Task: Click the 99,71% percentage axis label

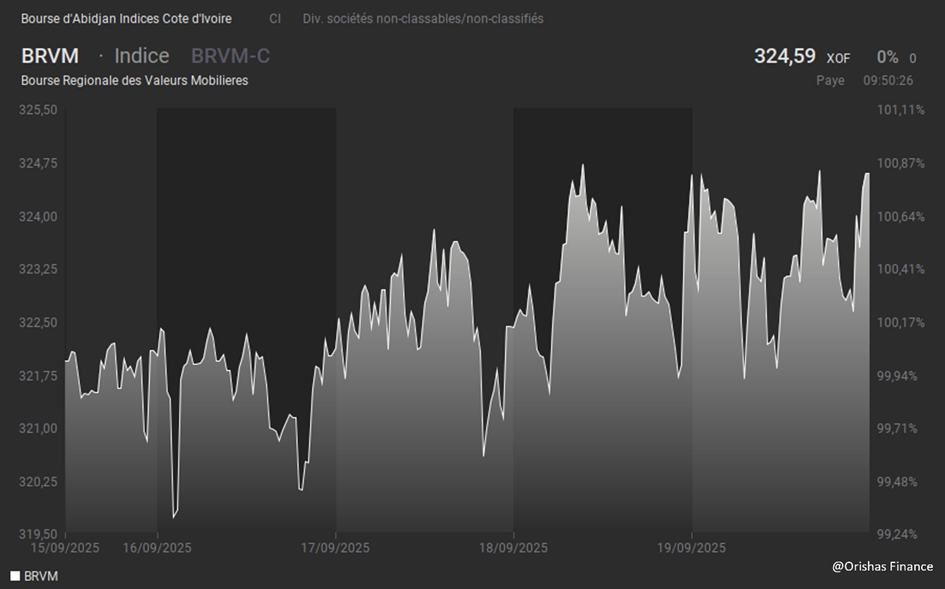Action: (x=897, y=429)
